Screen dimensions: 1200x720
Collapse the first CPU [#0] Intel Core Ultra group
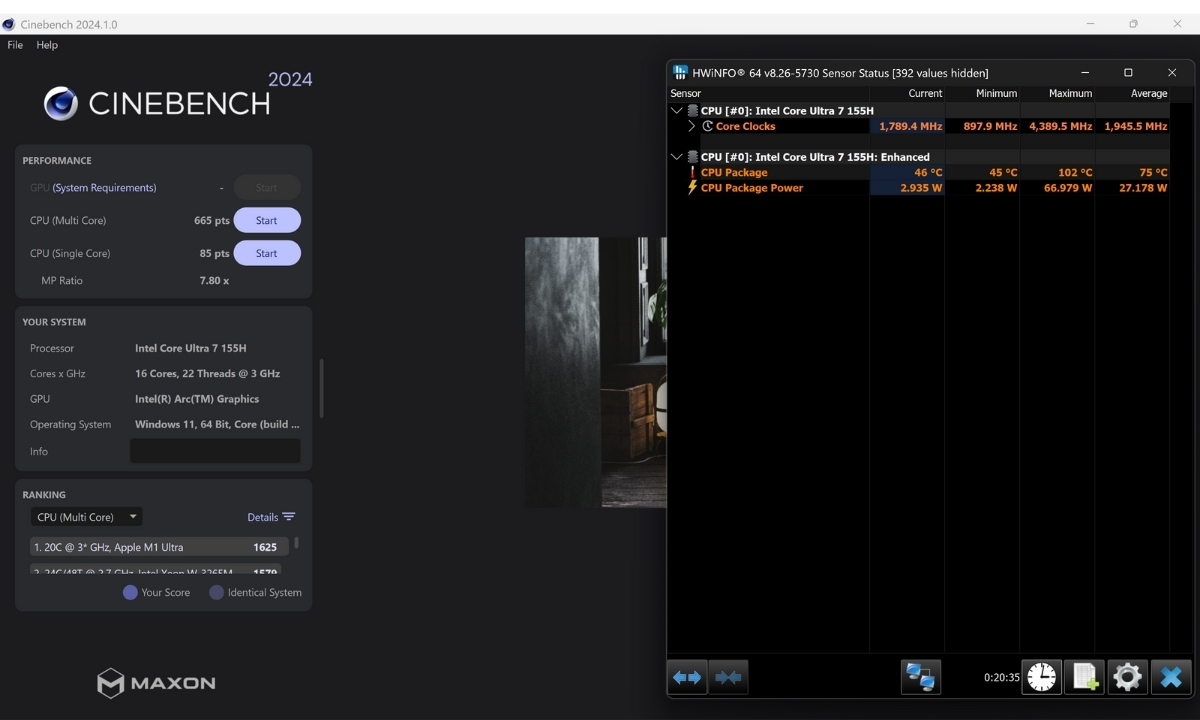coord(677,111)
